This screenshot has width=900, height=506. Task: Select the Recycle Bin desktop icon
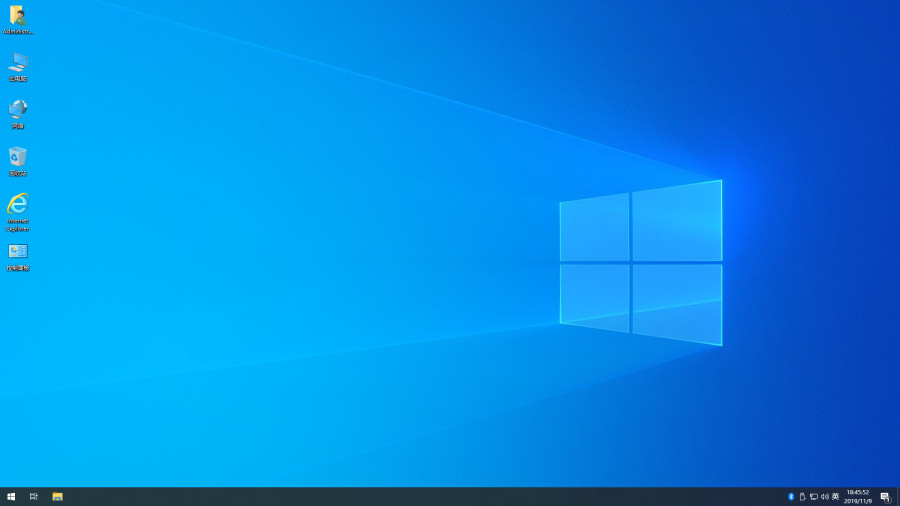18,161
